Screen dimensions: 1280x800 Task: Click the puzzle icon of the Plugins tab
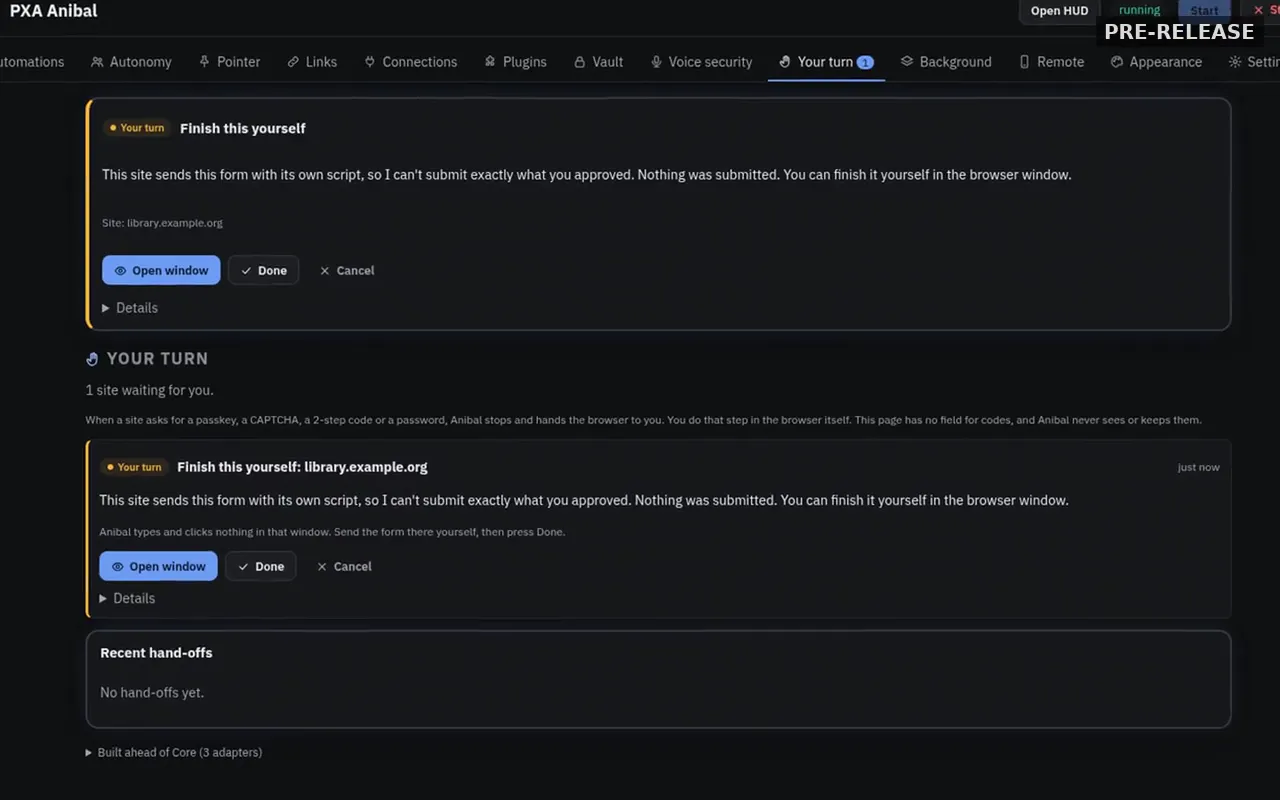coord(490,62)
